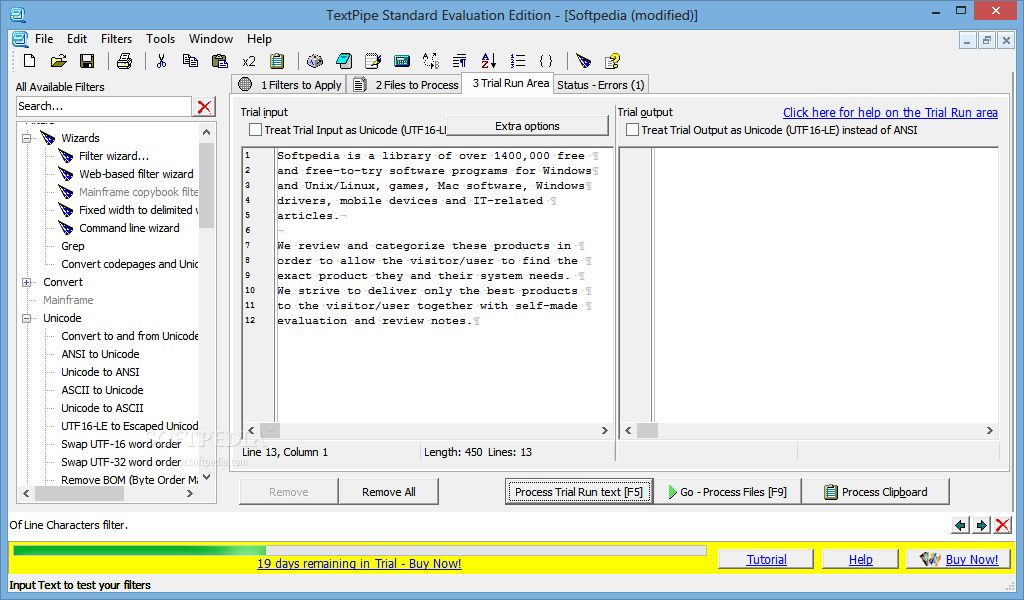1024x600 pixels.
Task: Open the Help menu
Action: (x=259, y=39)
